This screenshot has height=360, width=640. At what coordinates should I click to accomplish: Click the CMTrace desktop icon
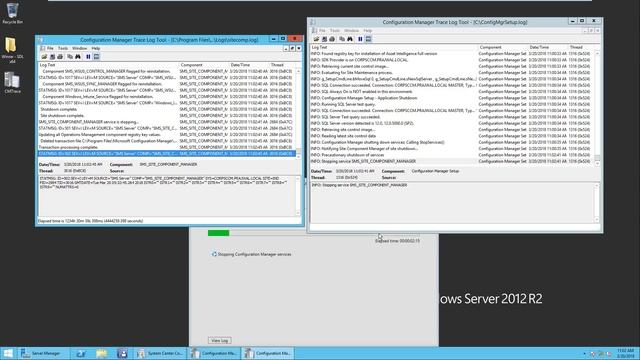pos(12,83)
